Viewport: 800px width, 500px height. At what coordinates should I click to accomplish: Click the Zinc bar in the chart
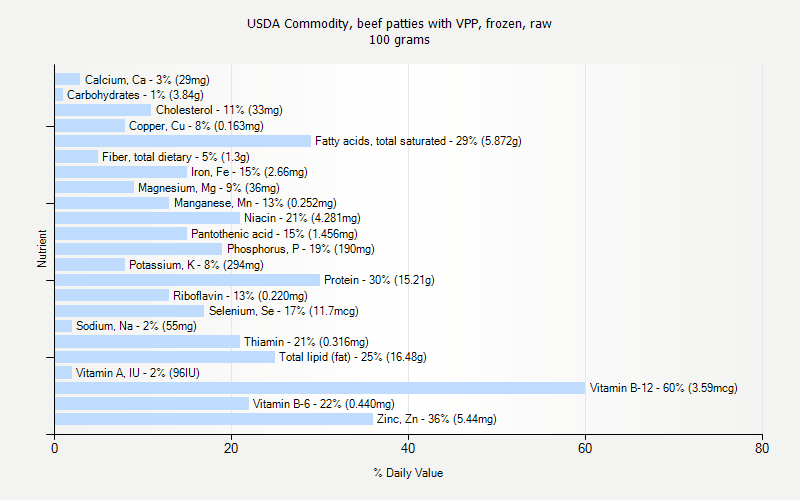(x=214, y=419)
